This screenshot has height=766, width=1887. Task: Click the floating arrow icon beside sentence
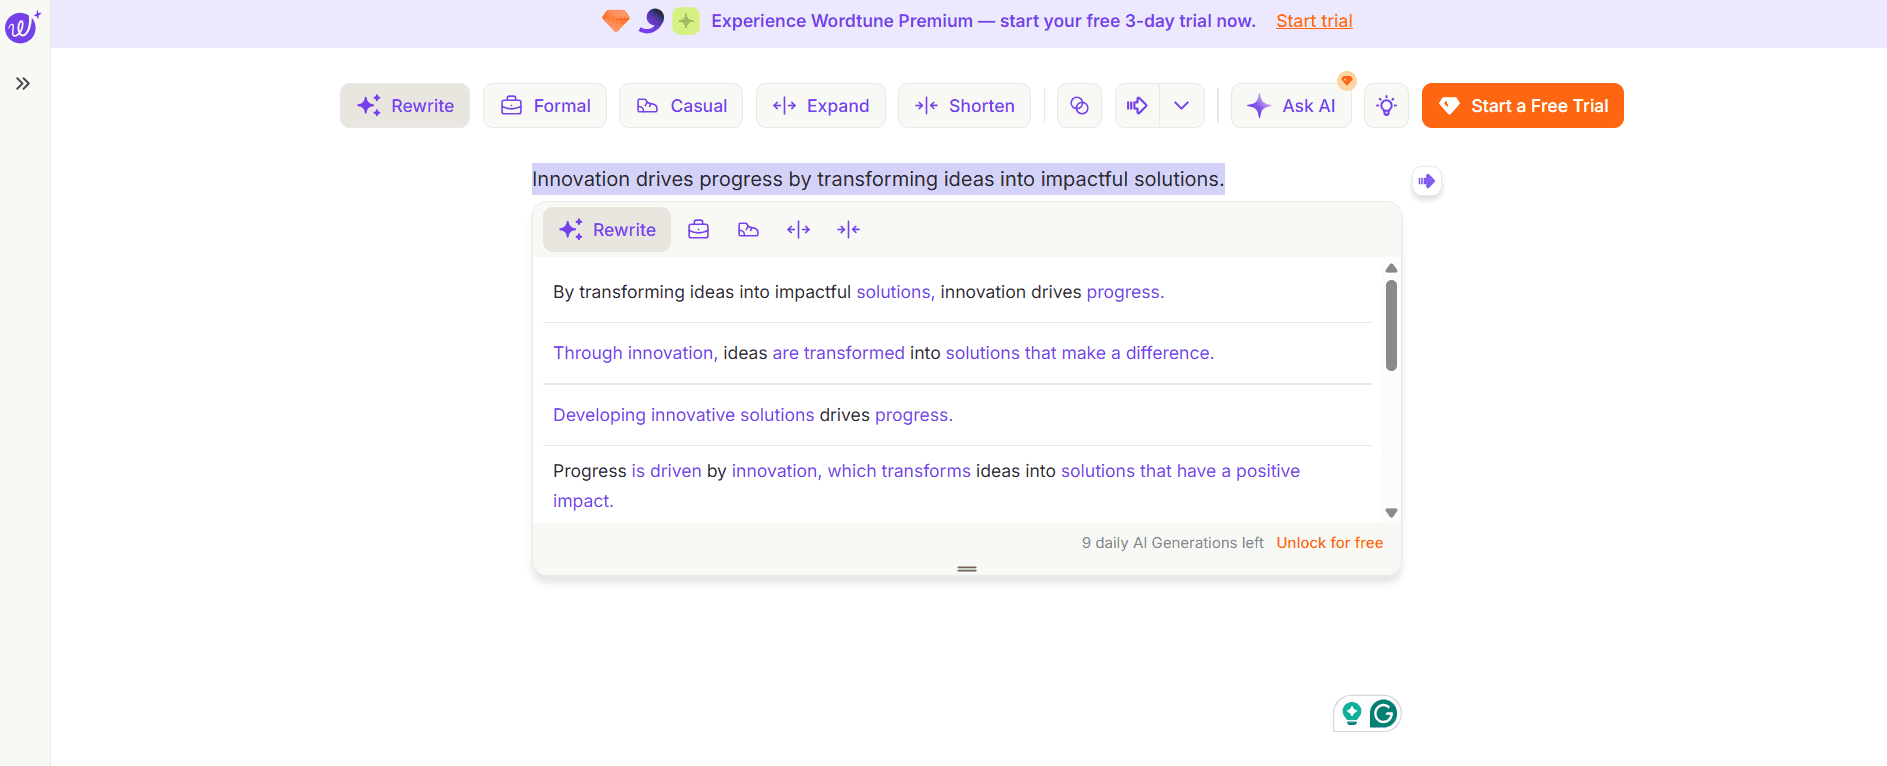pos(1426,181)
